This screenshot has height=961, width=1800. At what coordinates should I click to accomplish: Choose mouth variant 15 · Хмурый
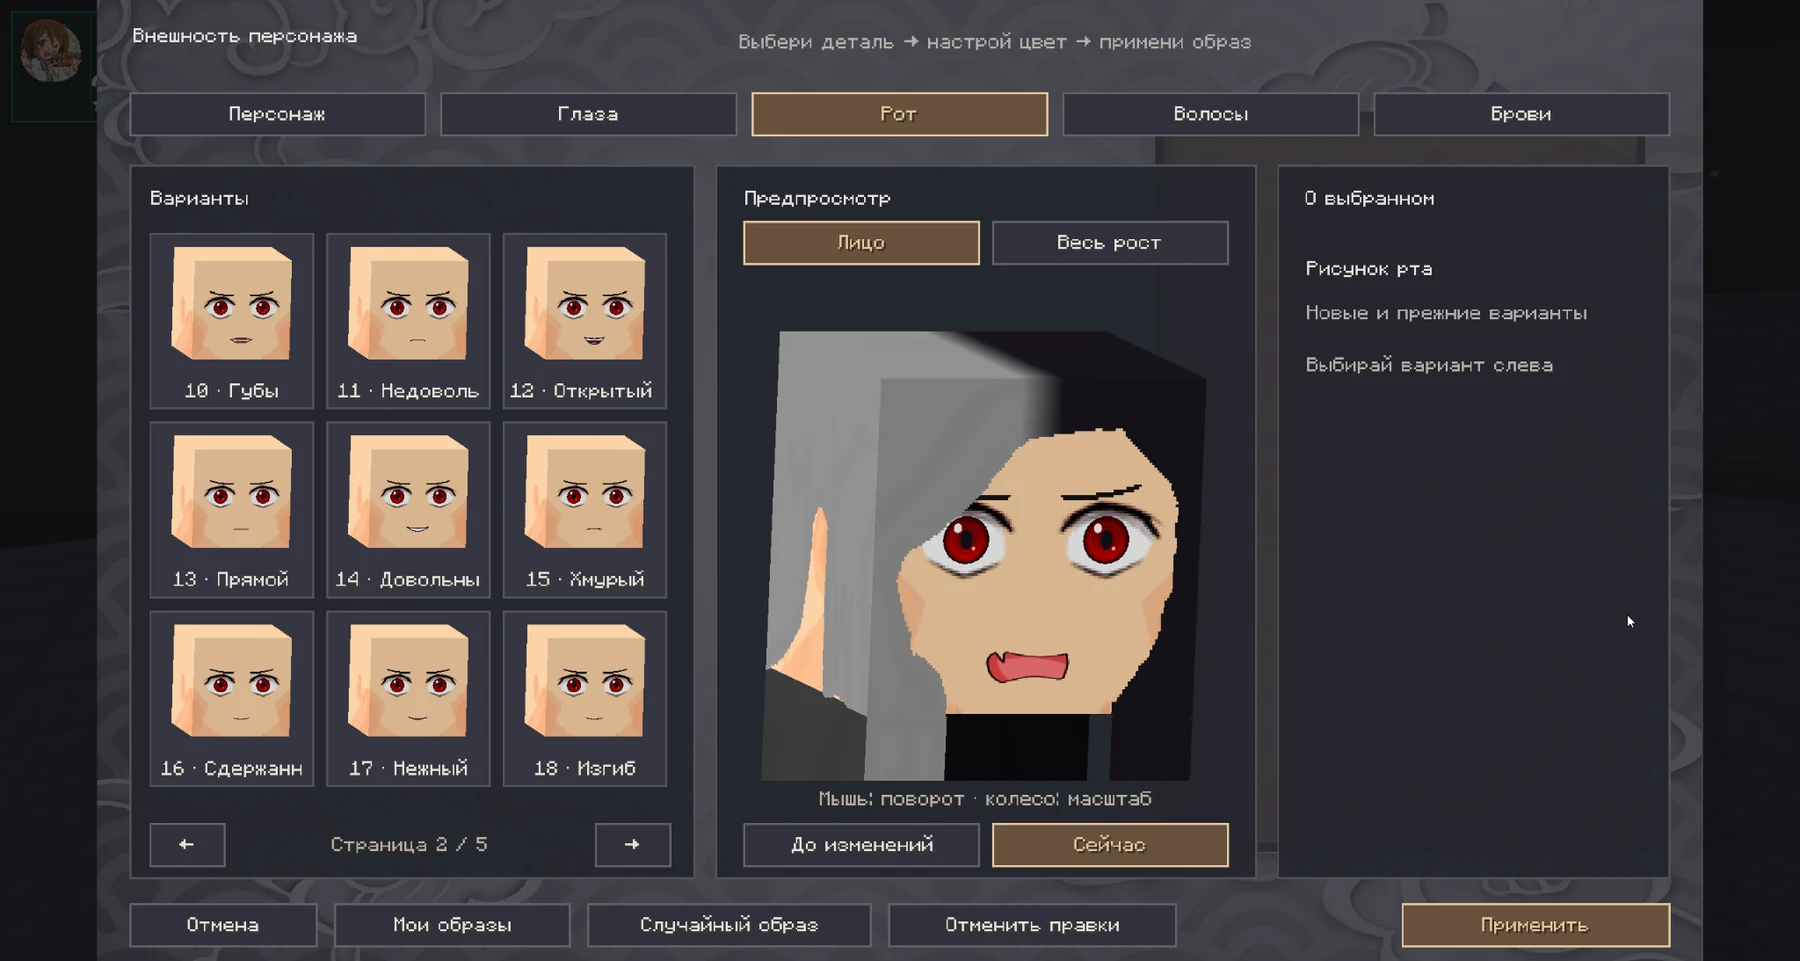click(x=585, y=510)
